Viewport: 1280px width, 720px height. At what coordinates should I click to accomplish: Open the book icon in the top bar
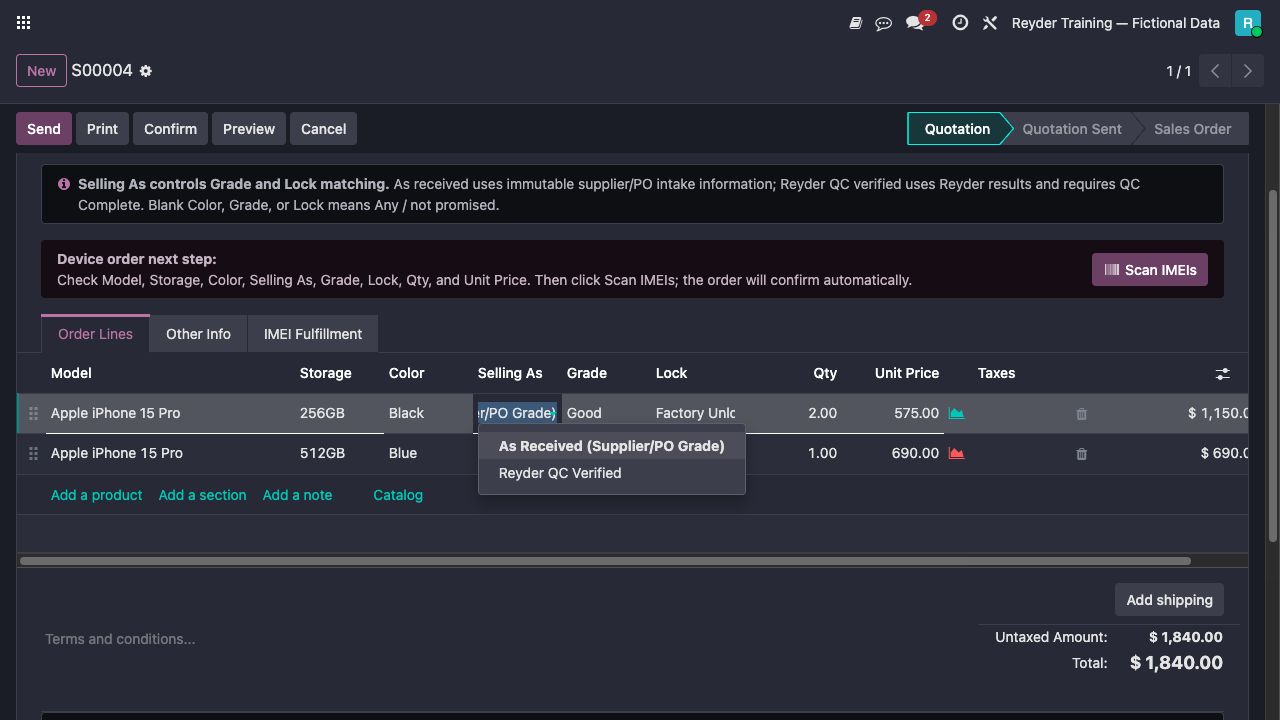pos(855,23)
